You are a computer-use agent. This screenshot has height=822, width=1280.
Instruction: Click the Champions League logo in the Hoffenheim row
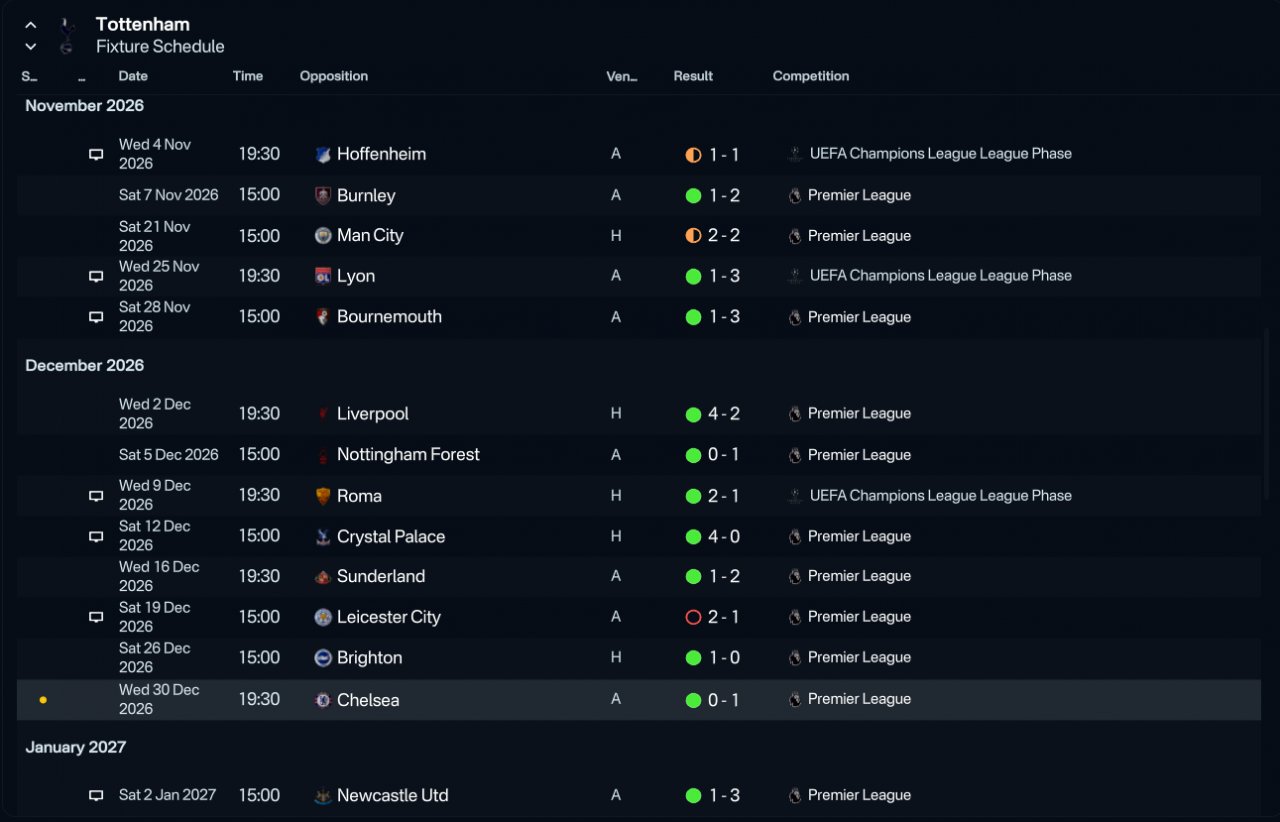click(795, 154)
